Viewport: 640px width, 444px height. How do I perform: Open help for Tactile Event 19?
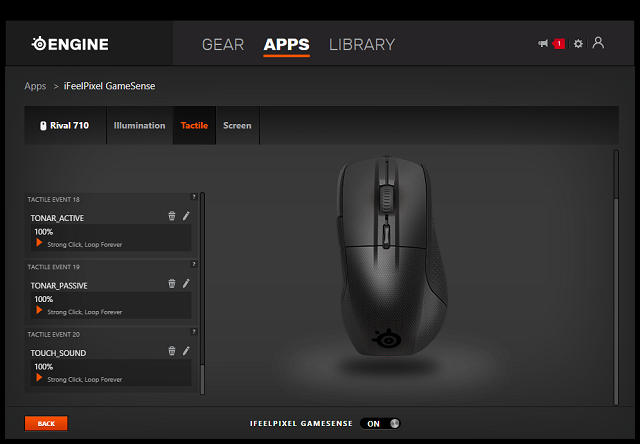click(x=194, y=264)
